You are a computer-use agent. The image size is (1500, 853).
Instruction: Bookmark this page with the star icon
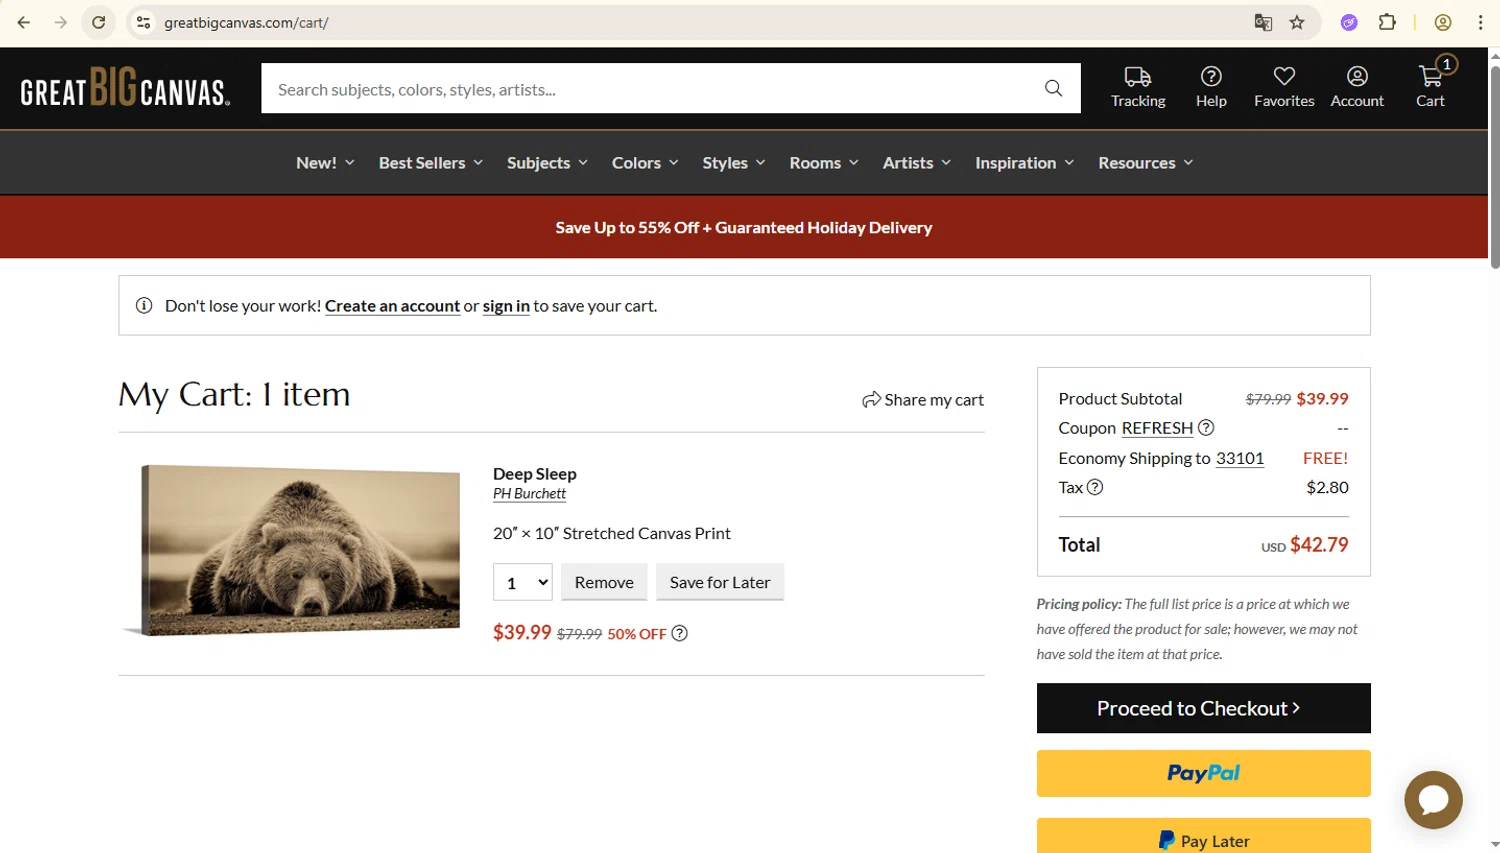coord(1297,22)
